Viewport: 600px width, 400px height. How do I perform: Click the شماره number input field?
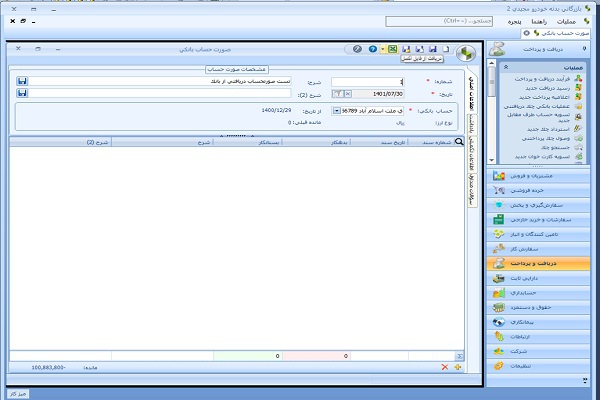pos(367,82)
